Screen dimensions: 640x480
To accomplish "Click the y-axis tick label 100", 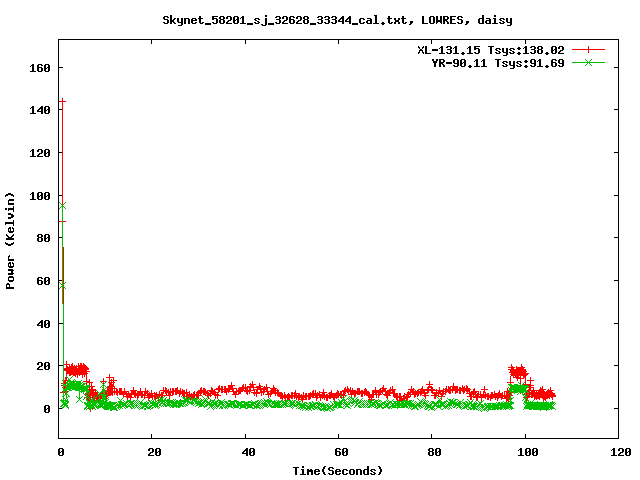I will tap(40, 196).
